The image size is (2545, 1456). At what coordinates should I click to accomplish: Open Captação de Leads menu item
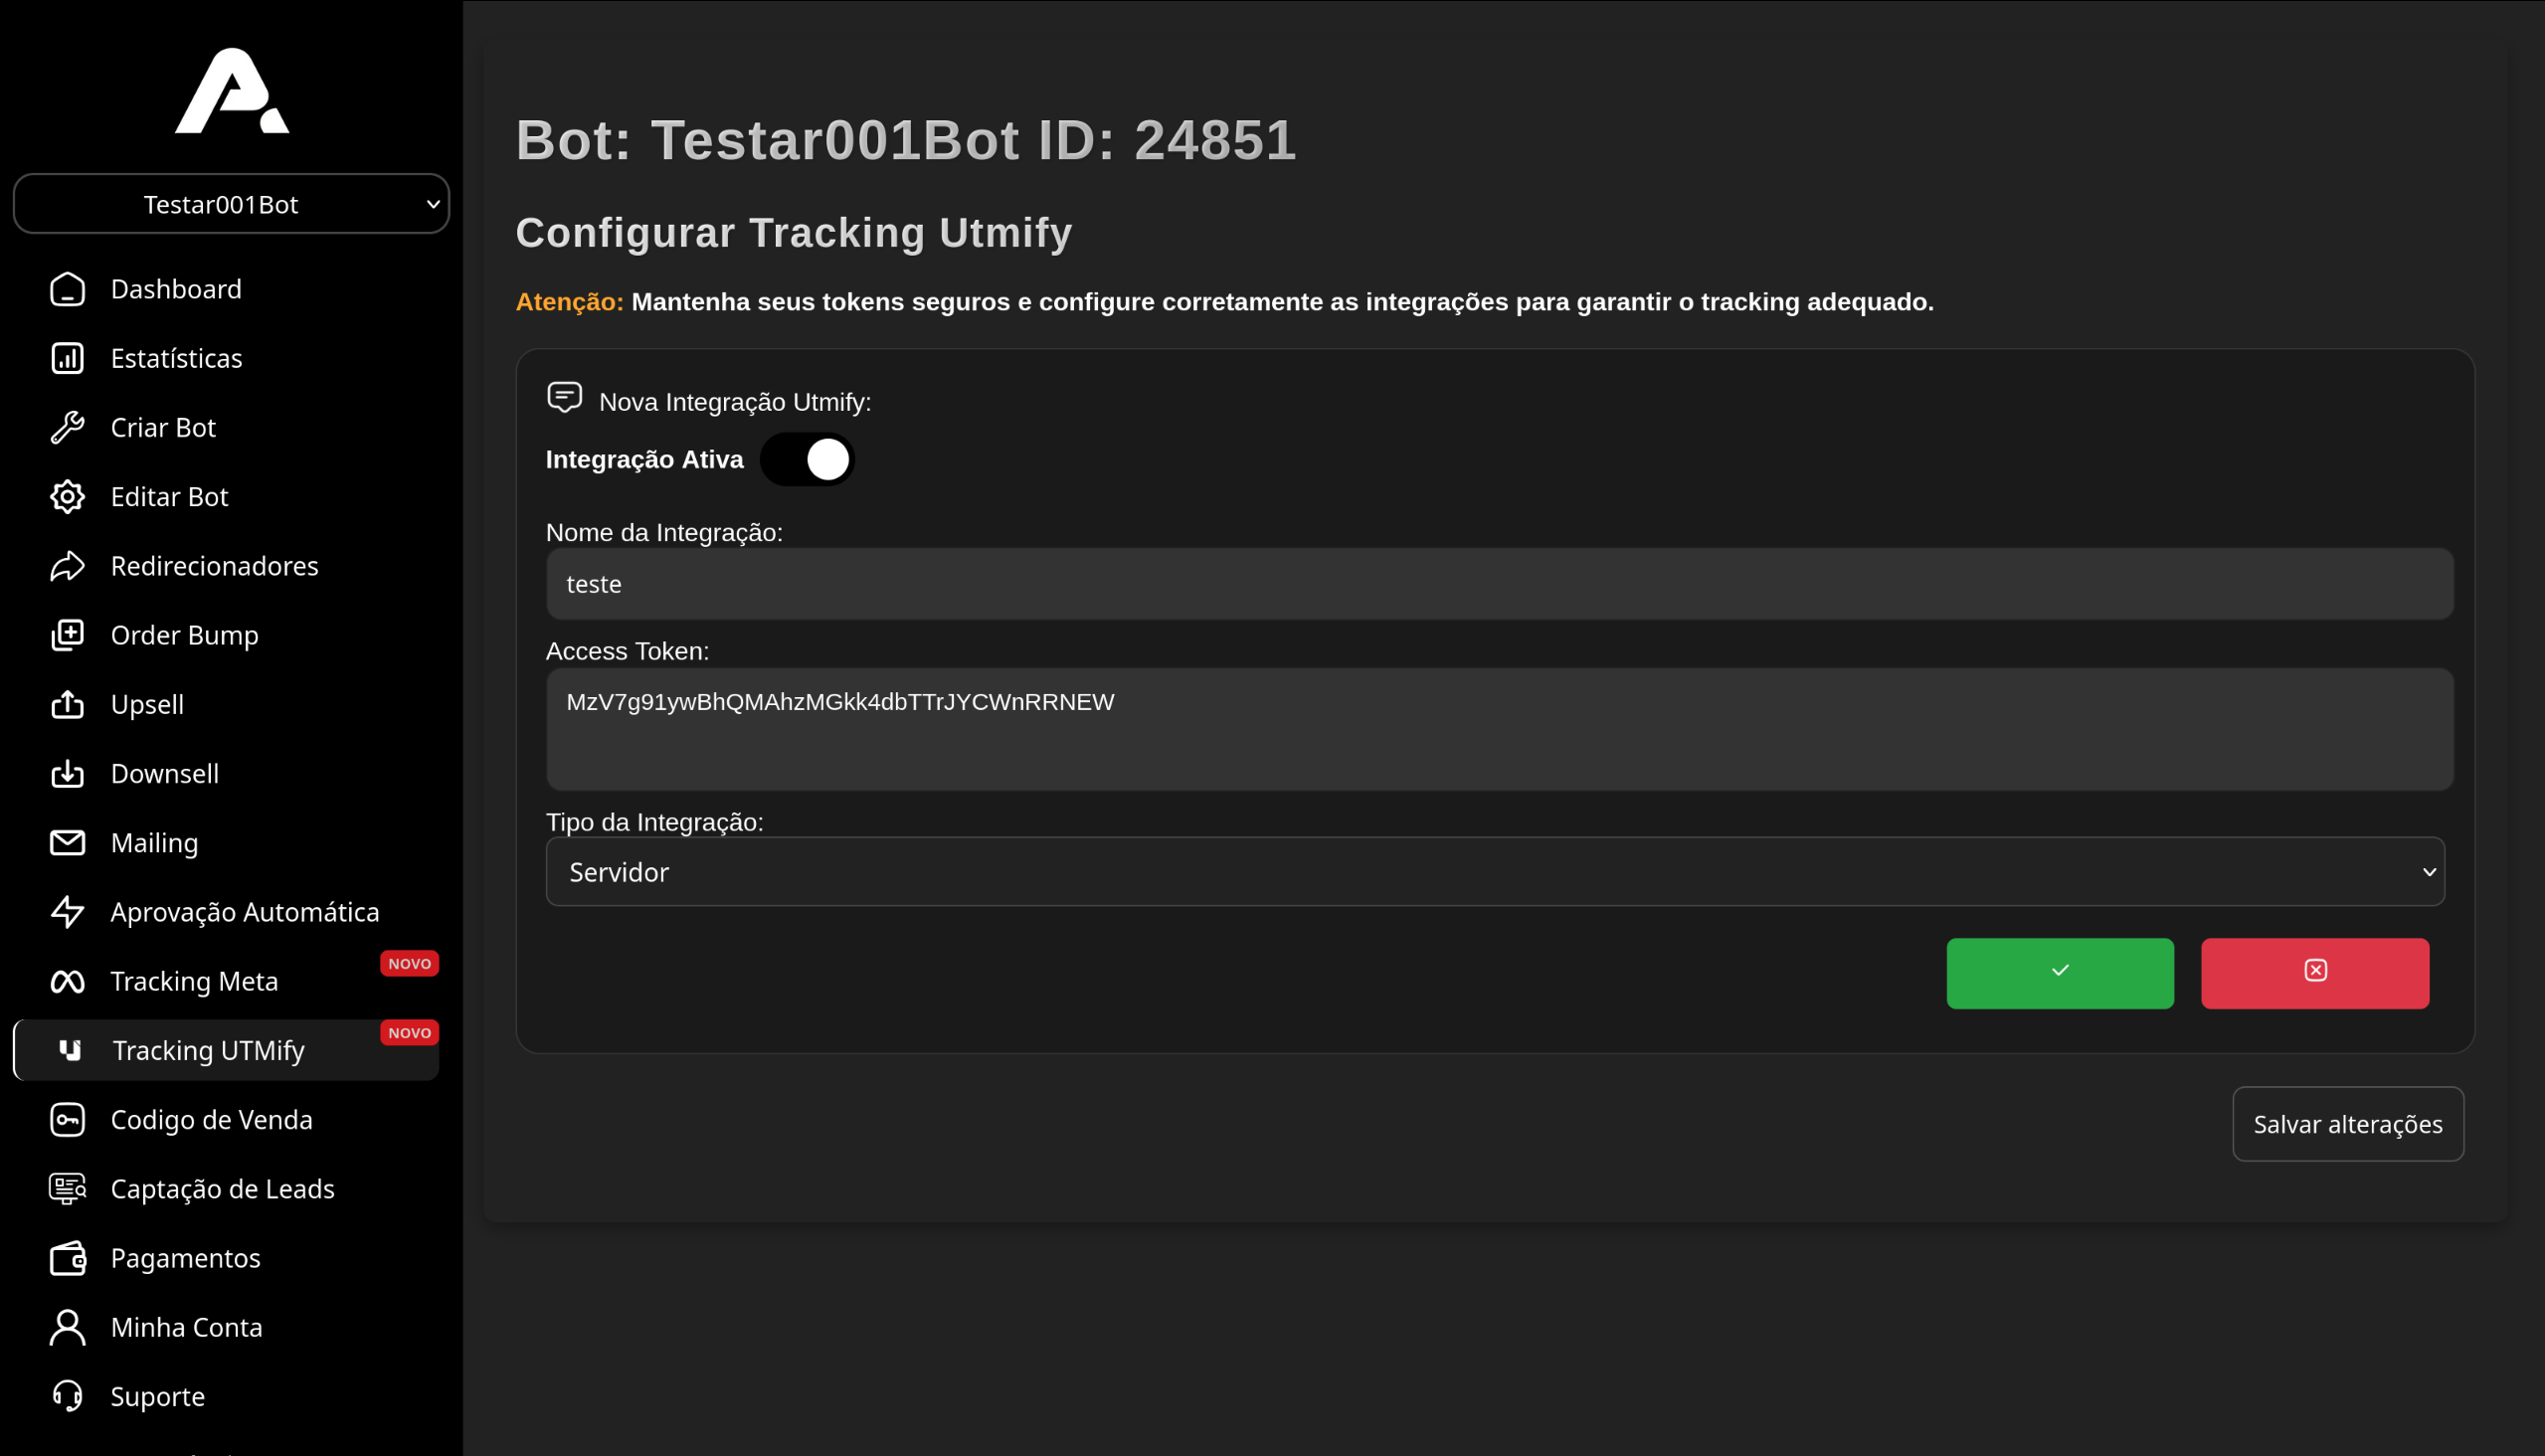click(x=226, y=1189)
